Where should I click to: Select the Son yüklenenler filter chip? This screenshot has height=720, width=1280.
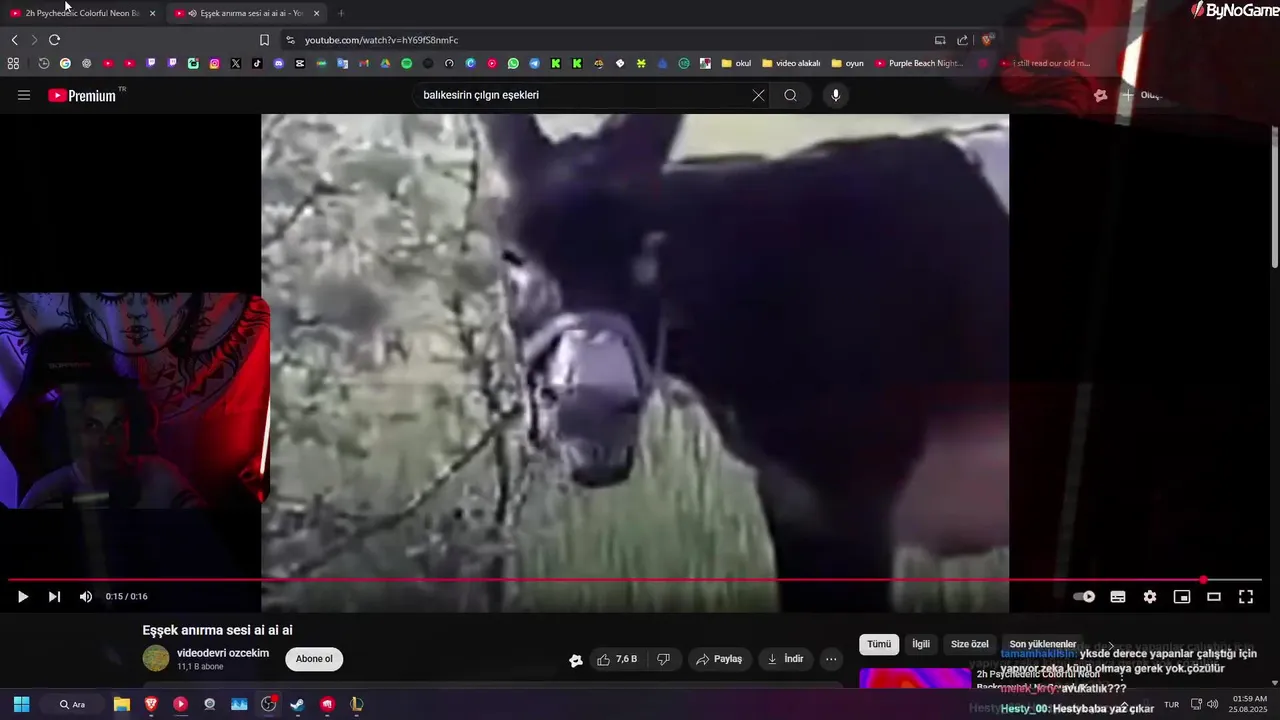coord(1043,645)
